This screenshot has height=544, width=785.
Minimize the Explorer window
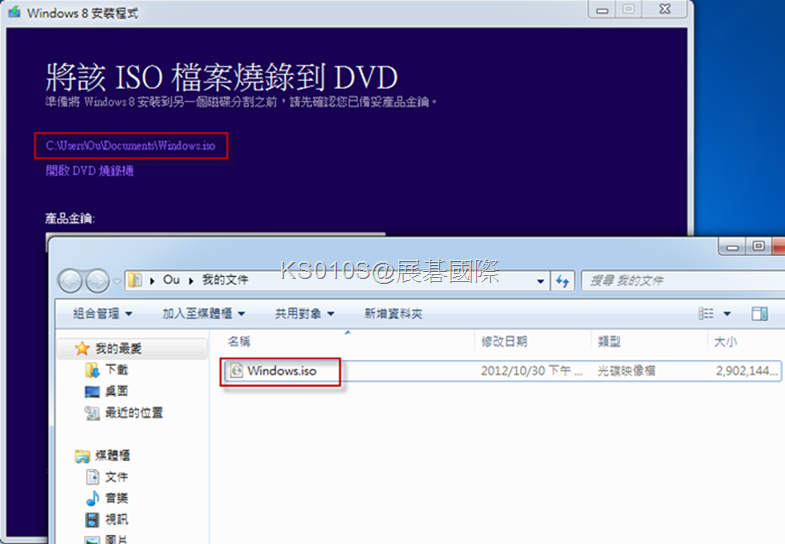coord(732,247)
